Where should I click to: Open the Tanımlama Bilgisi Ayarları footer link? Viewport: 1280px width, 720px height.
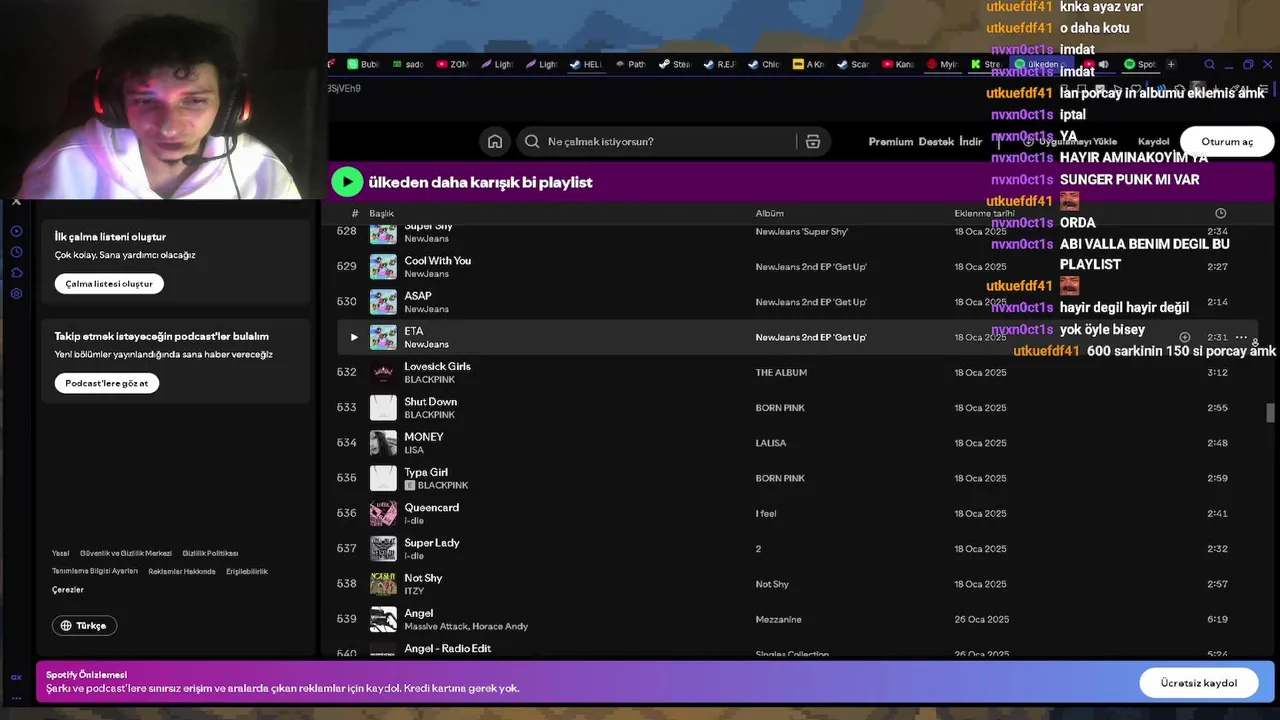pos(95,571)
